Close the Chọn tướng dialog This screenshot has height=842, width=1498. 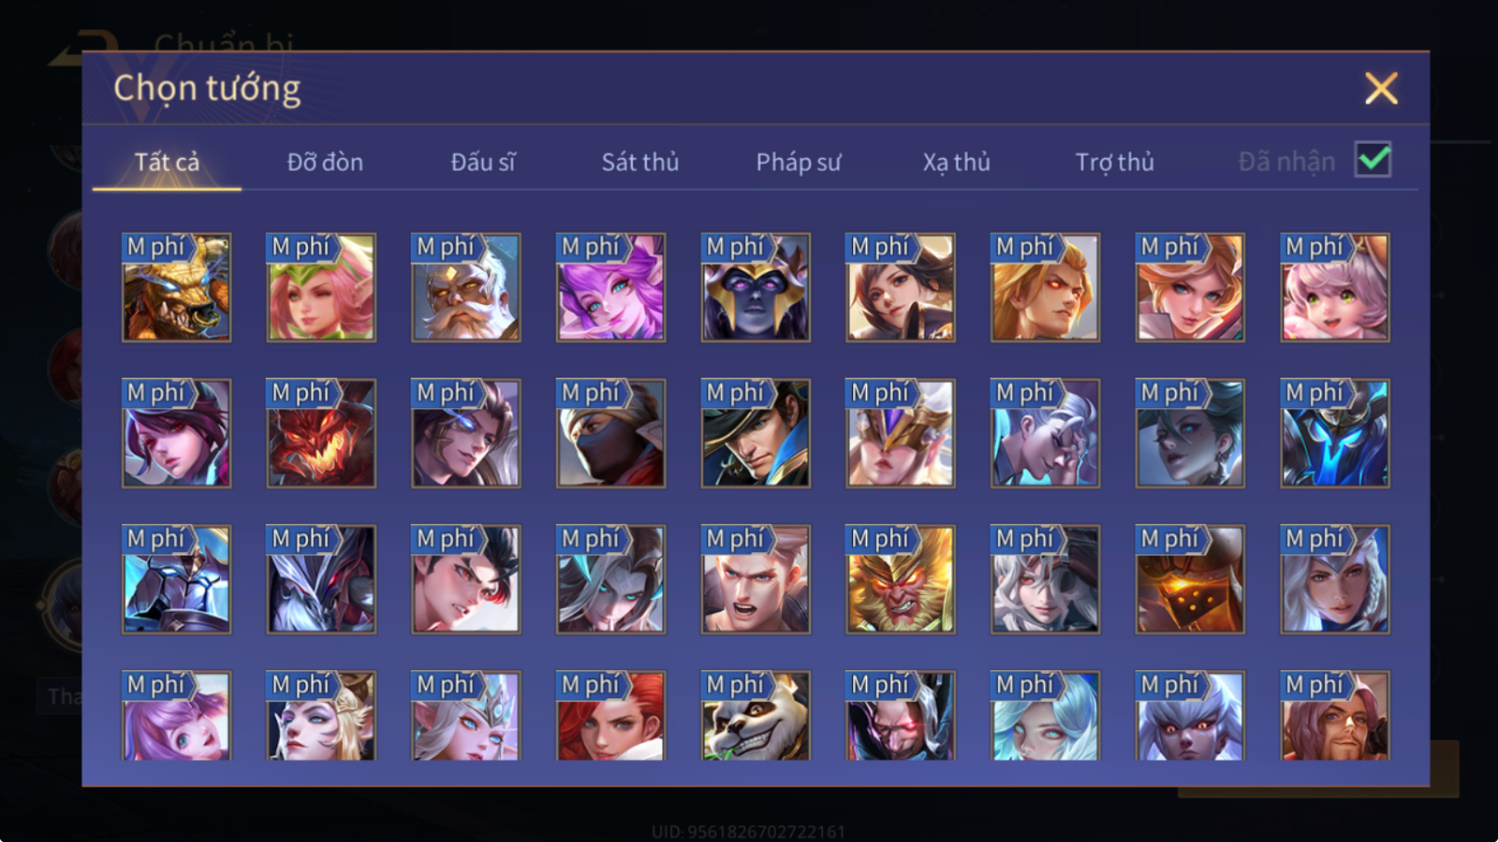[1381, 88]
